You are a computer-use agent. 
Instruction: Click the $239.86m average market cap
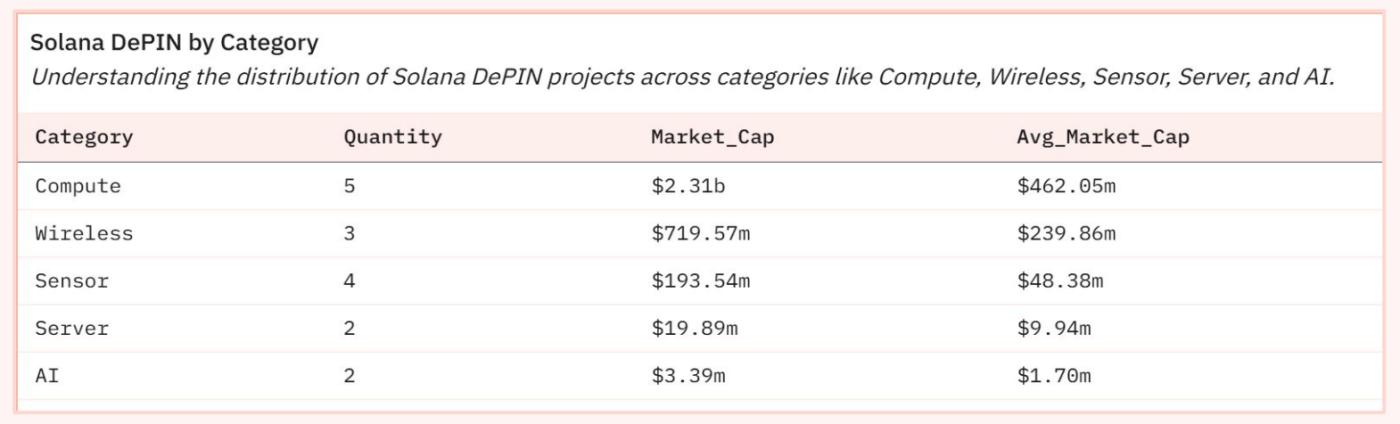coord(1066,234)
